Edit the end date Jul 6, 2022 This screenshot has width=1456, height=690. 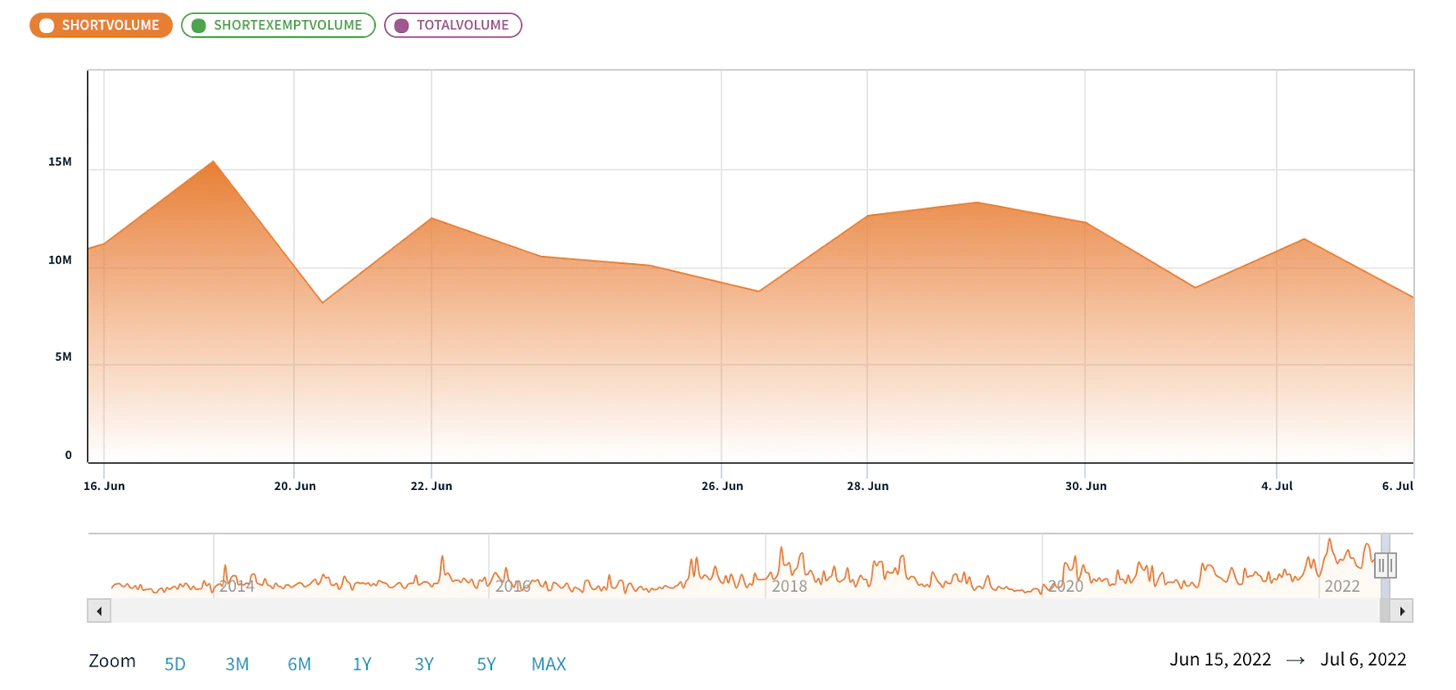tap(1363, 660)
